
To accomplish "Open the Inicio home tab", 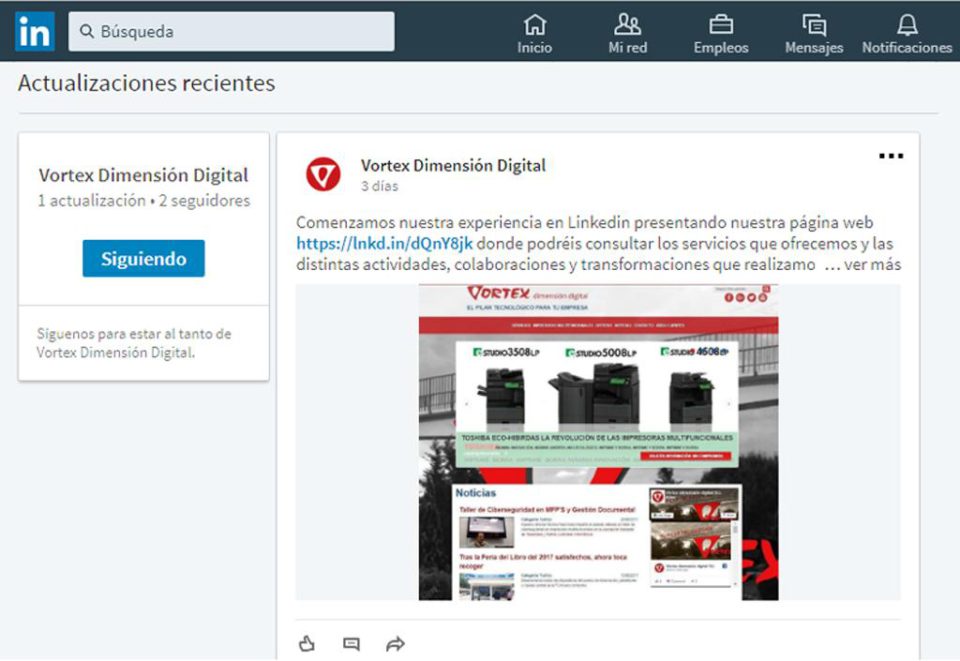I will (534, 34).
